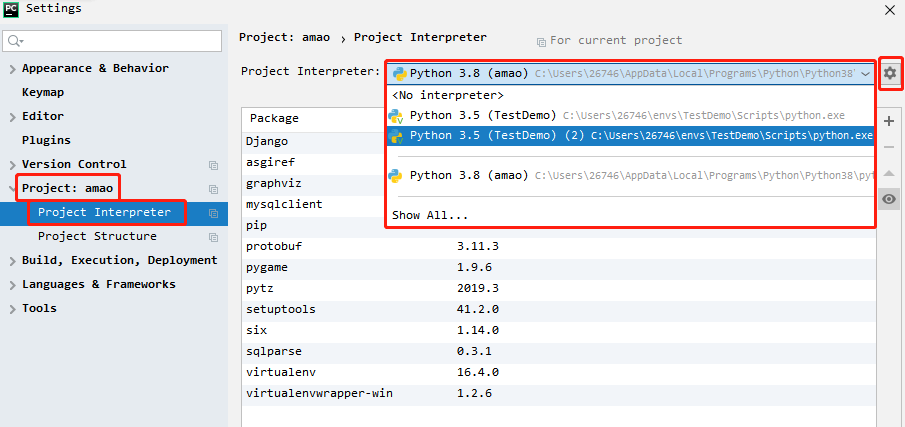
Task: Expand the Tools settings section
Action: [13, 309]
